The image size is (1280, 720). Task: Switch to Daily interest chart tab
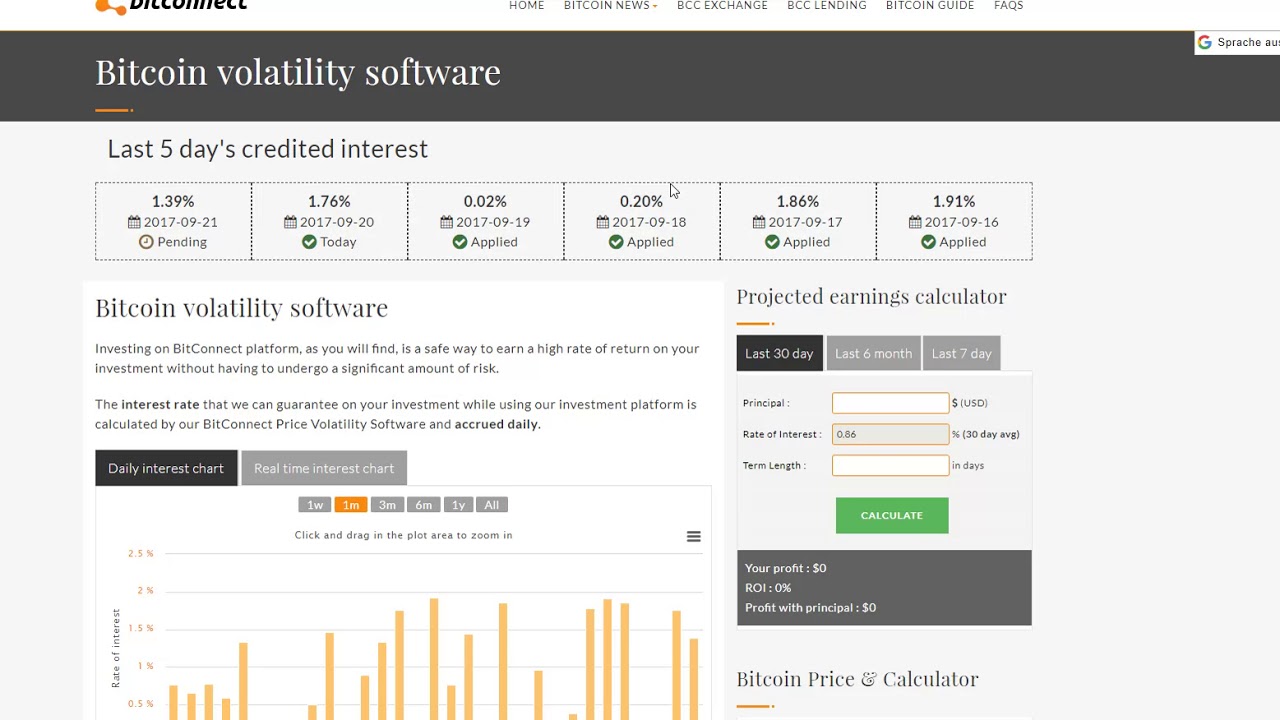(166, 468)
